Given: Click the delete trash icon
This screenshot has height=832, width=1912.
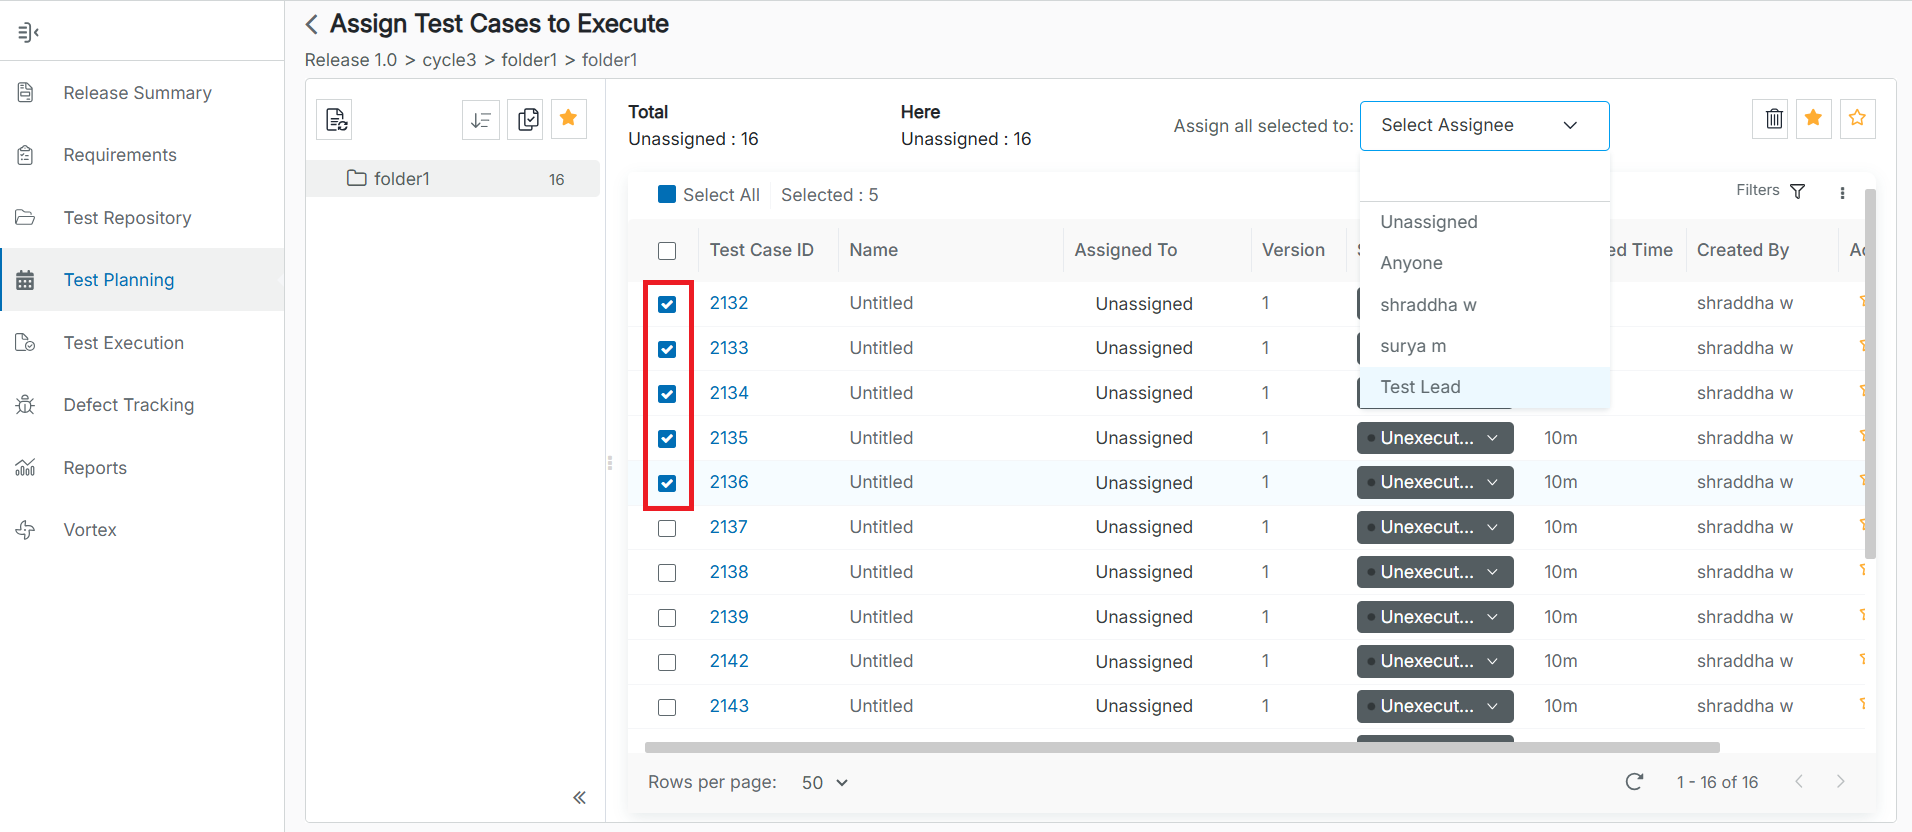Looking at the screenshot, I should [x=1773, y=119].
